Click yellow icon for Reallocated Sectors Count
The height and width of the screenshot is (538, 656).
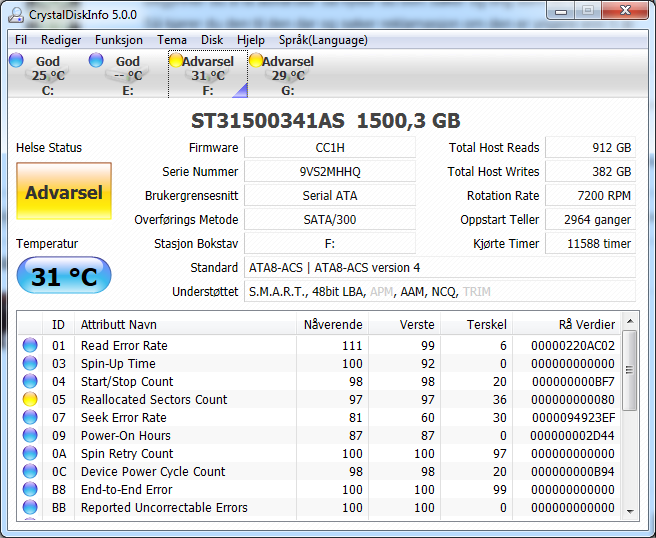click(30, 399)
